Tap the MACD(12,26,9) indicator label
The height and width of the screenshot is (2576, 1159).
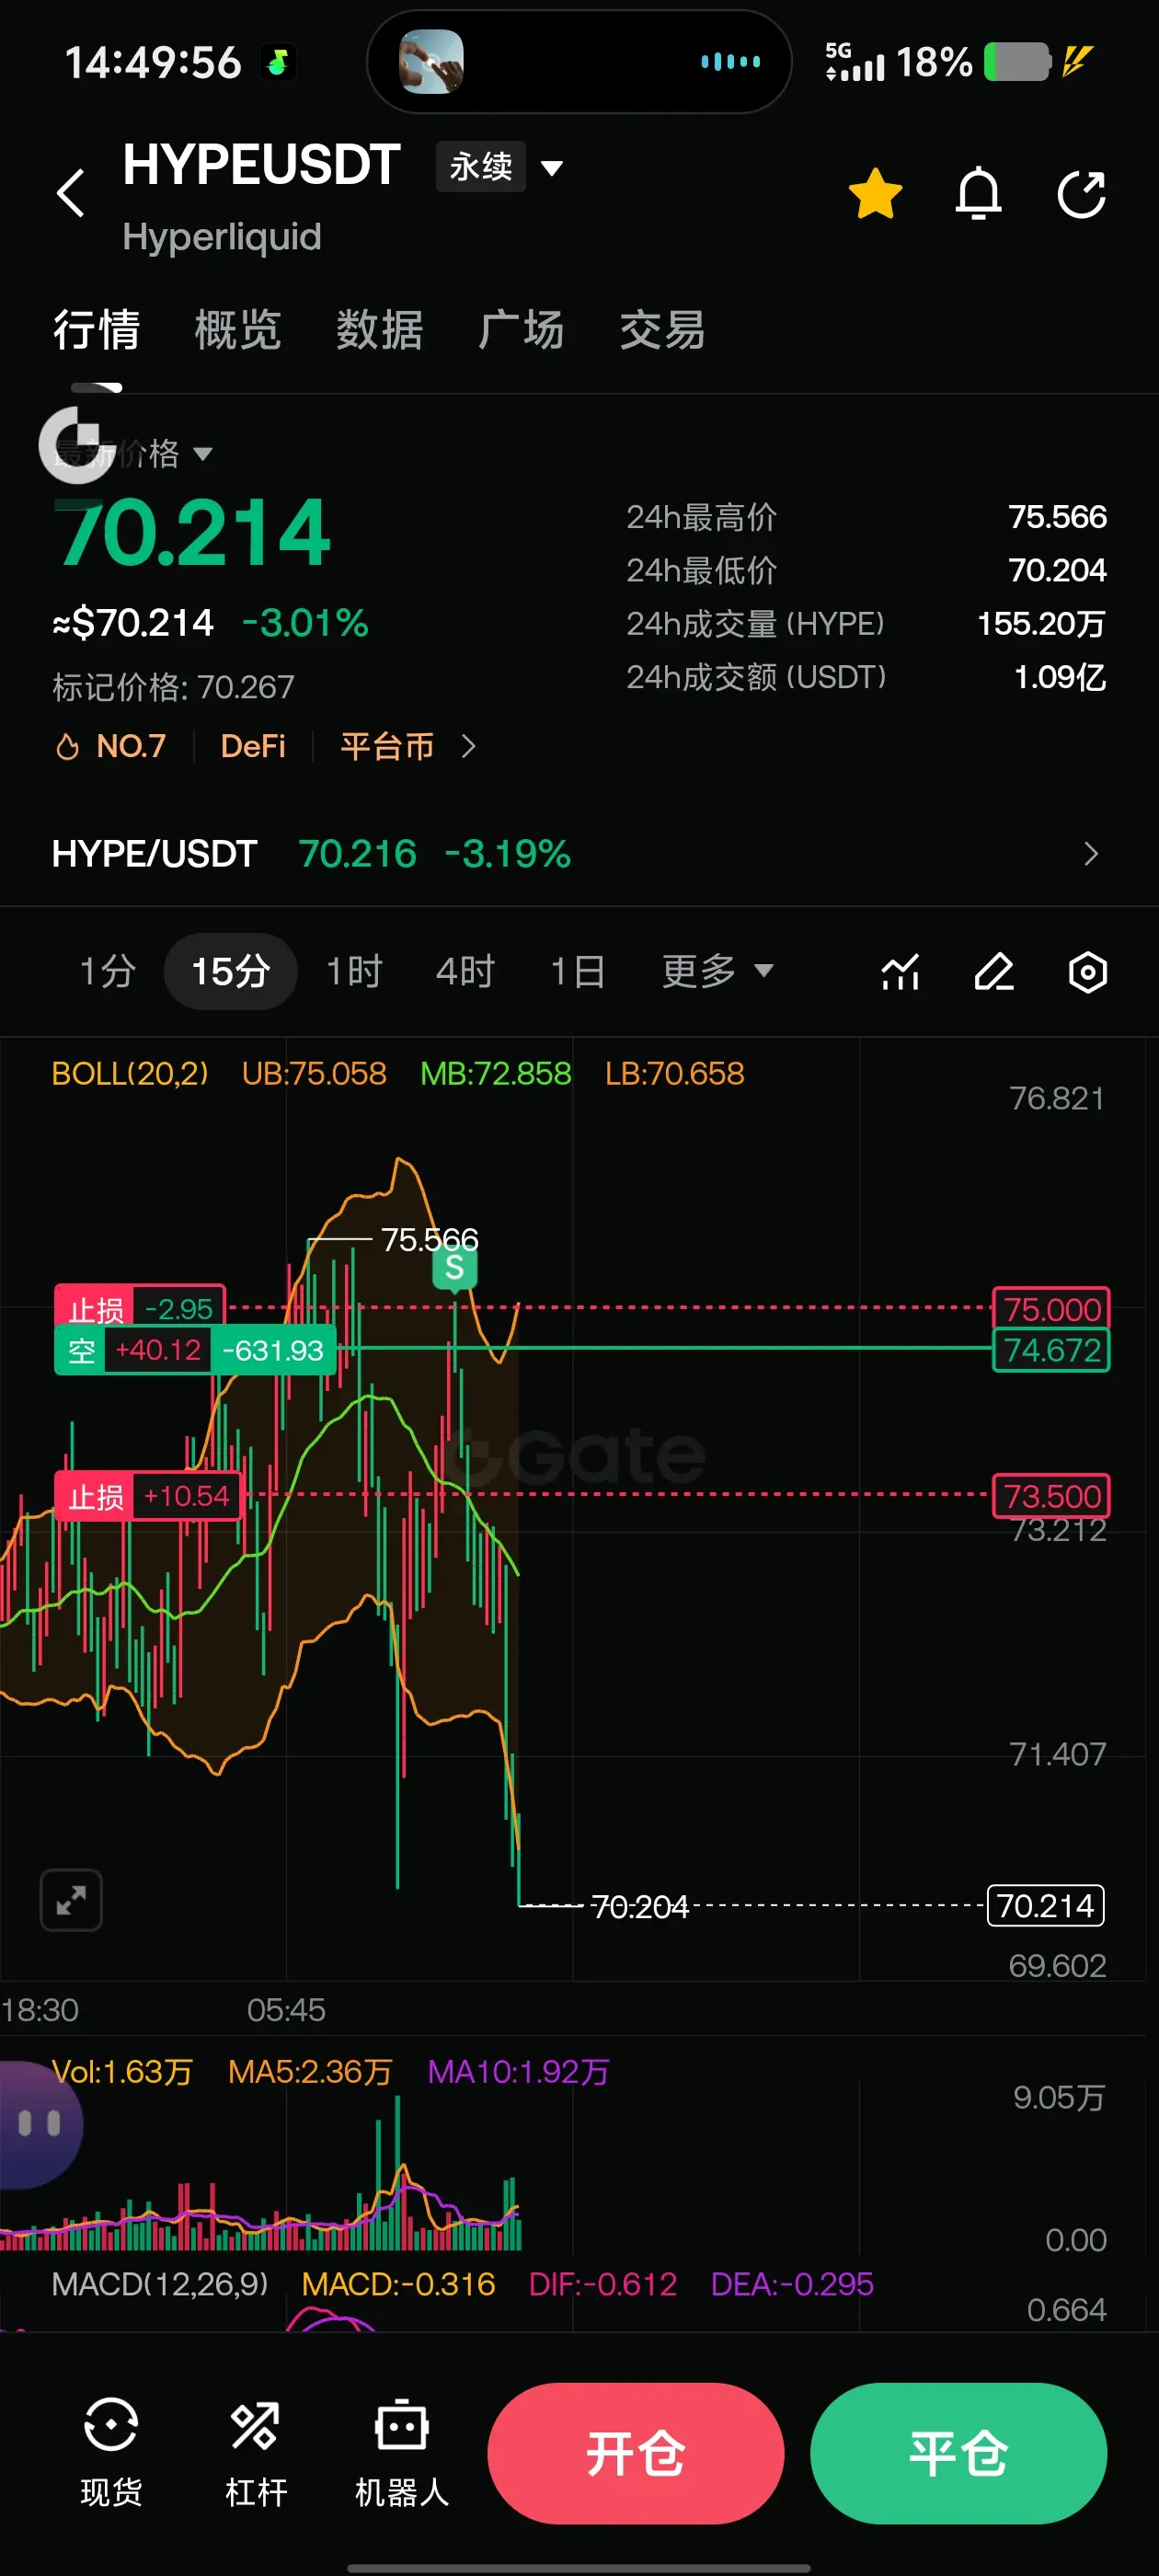tap(160, 2284)
